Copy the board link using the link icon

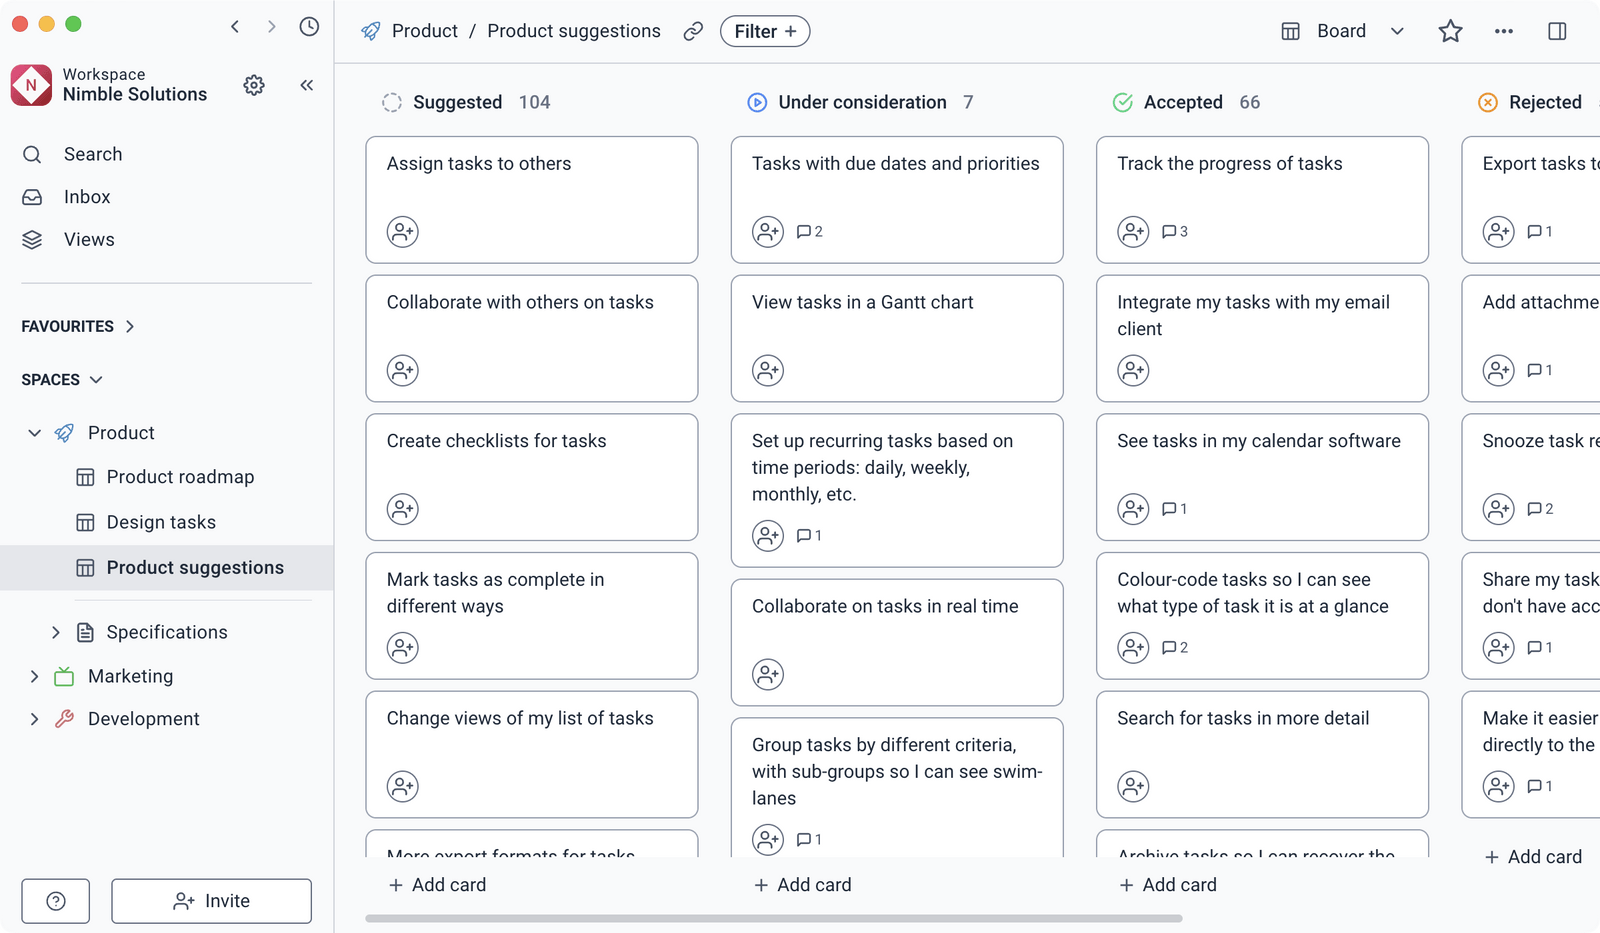693,31
